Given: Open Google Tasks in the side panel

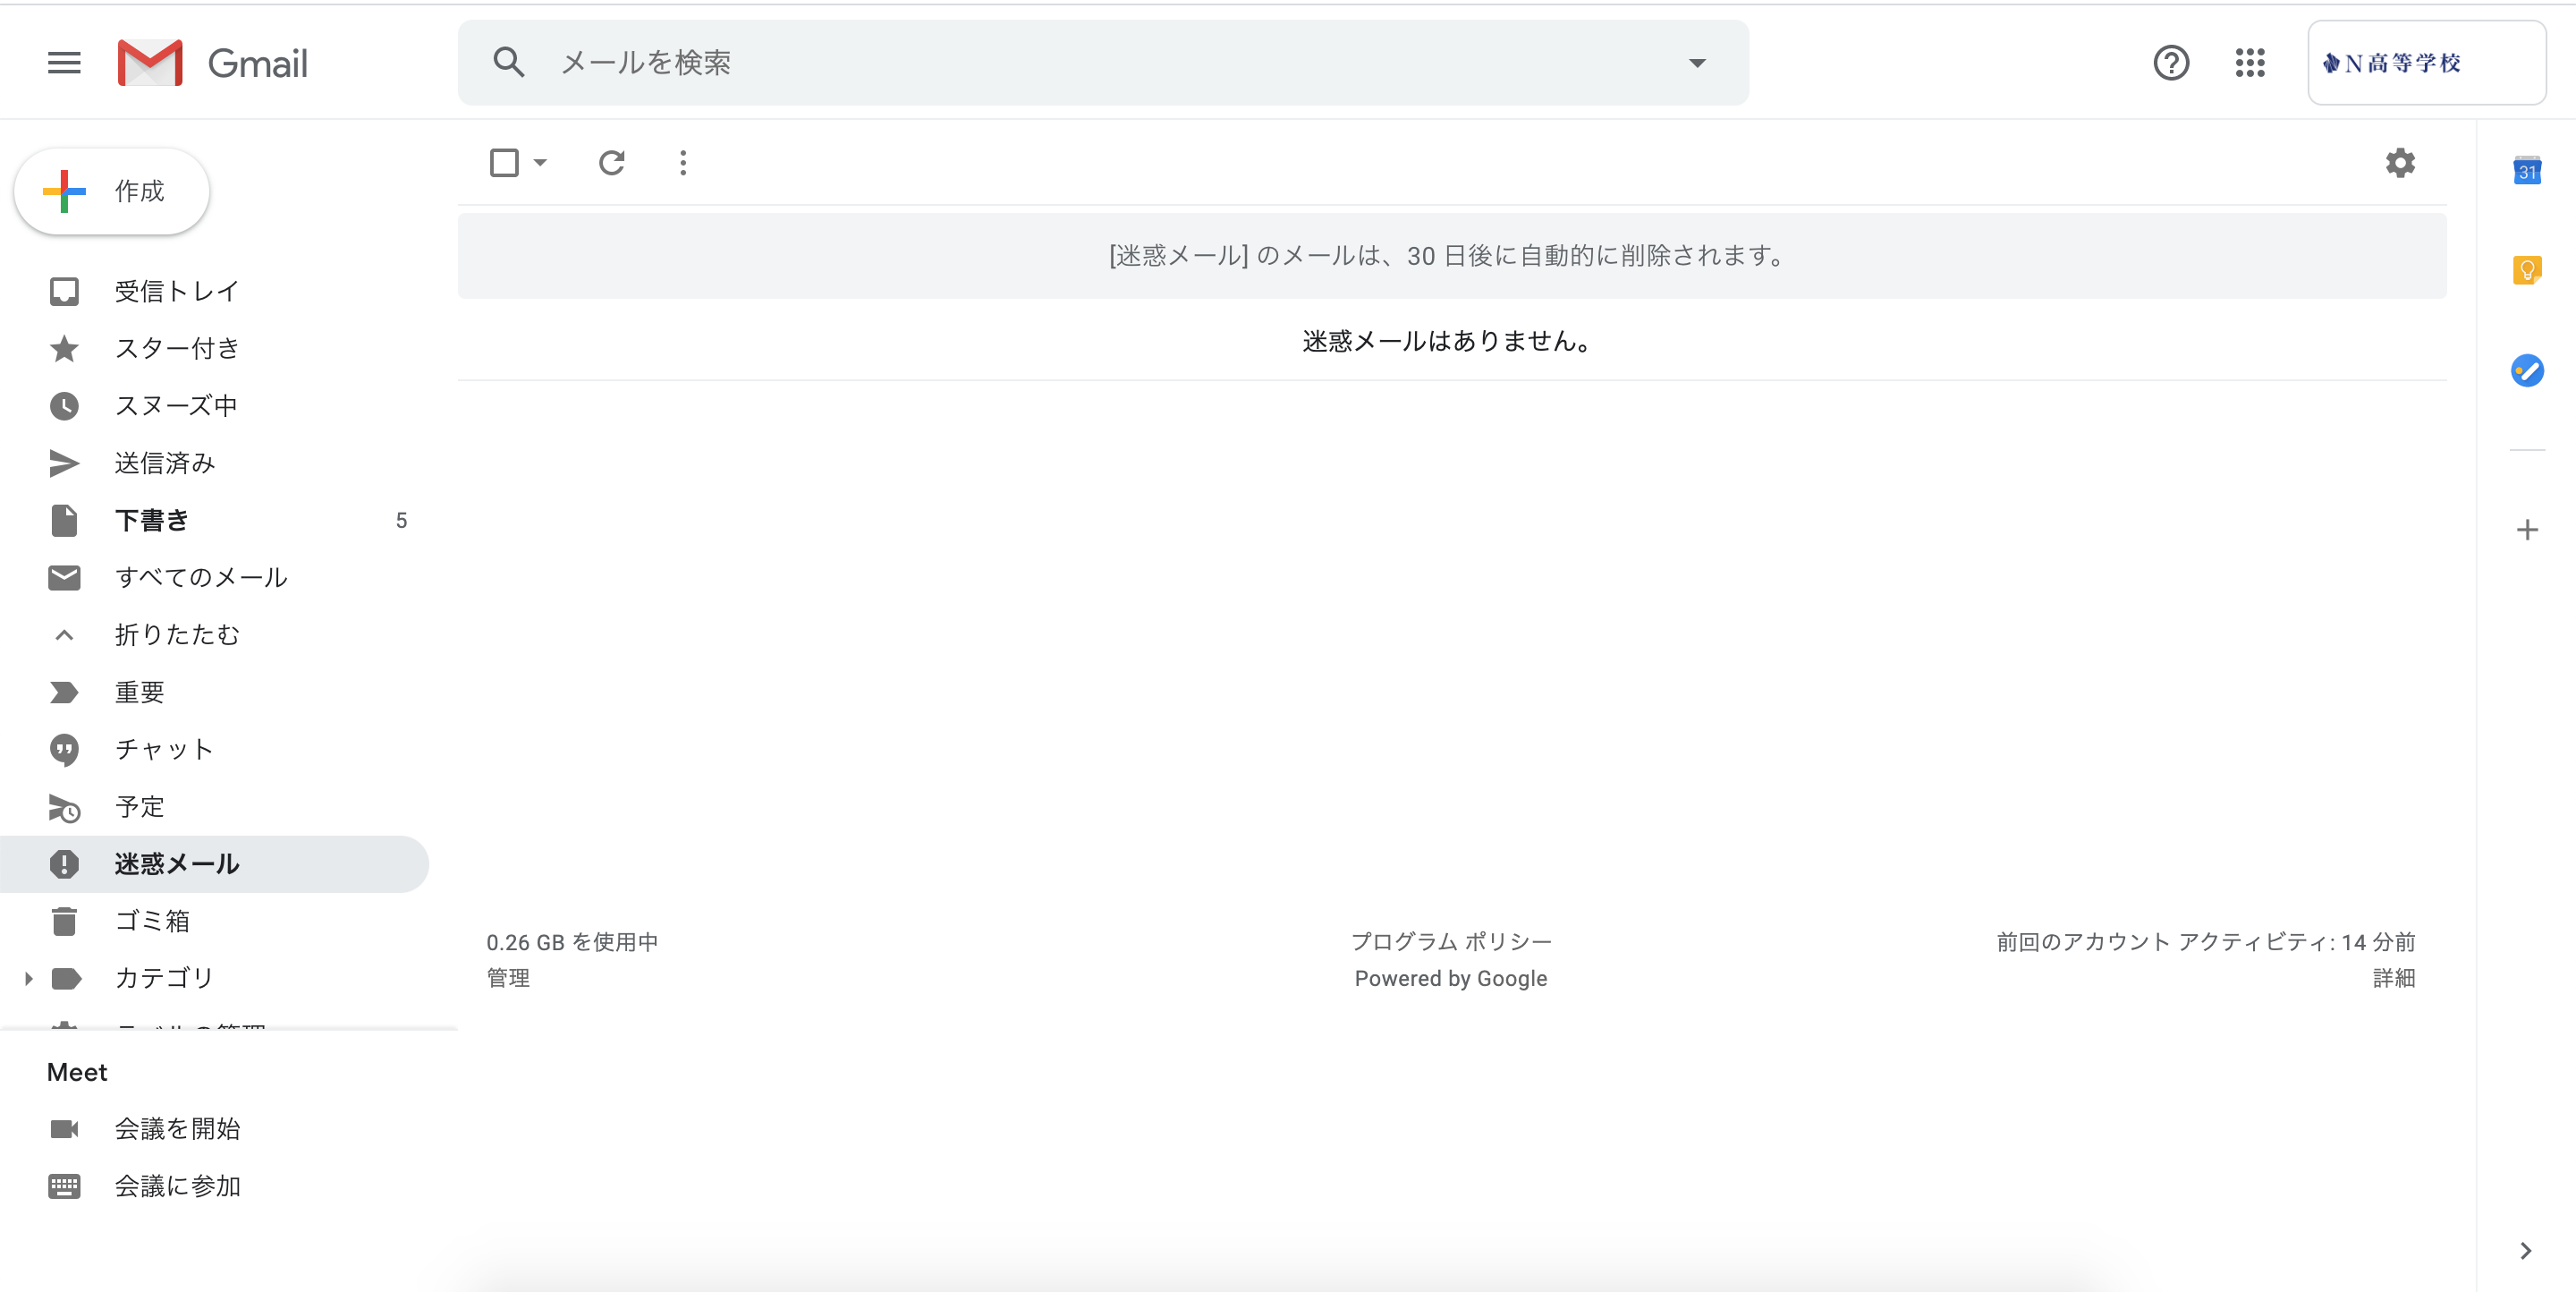Looking at the screenshot, I should click(2528, 370).
